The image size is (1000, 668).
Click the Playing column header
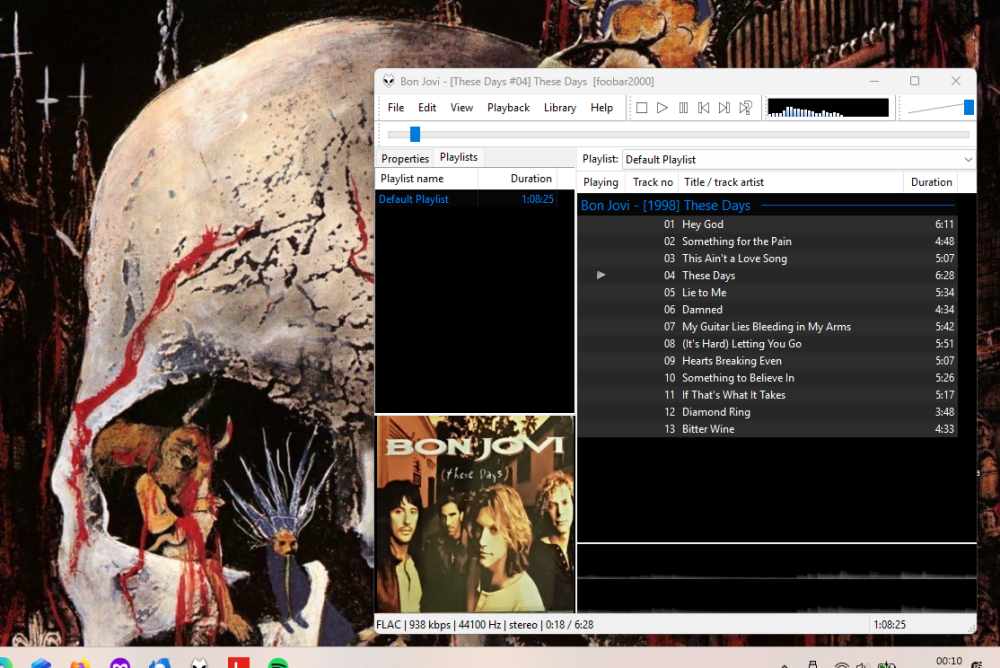click(600, 182)
